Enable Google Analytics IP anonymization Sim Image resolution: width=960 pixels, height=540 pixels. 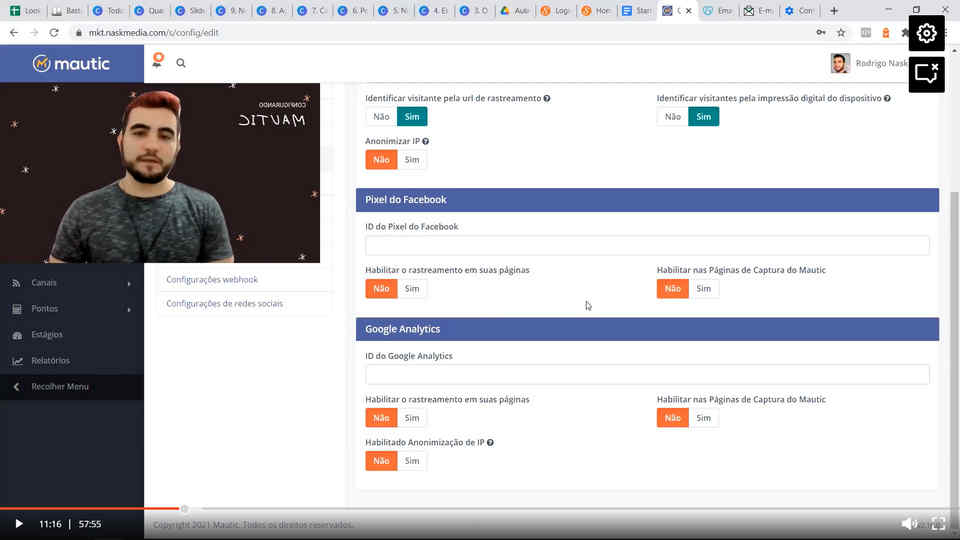click(411, 461)
